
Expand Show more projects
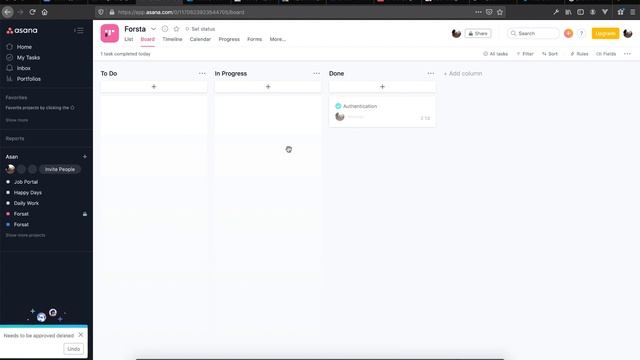pyautogui.click(x=25, y=236)
